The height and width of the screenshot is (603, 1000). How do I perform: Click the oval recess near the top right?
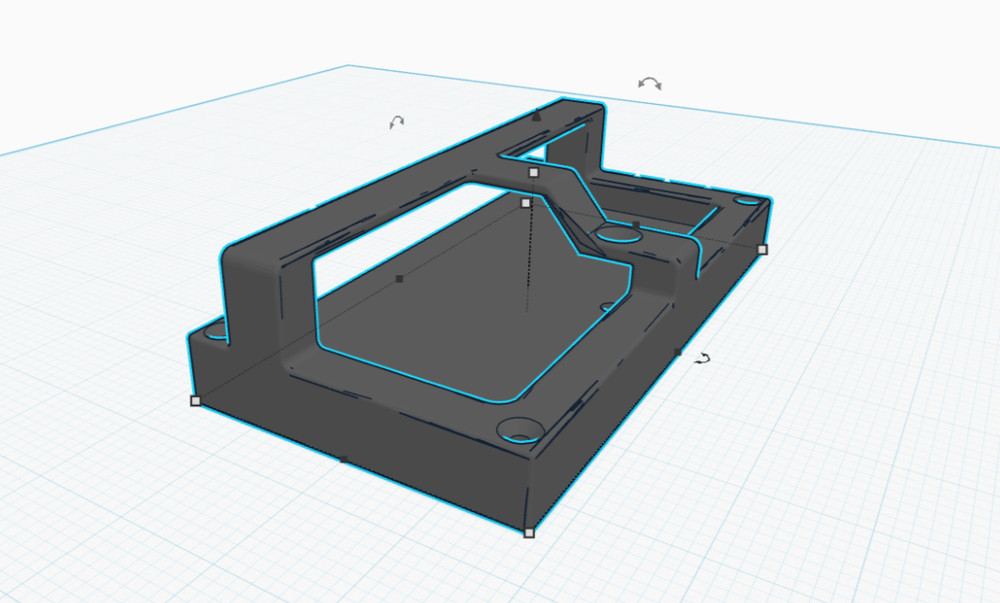(620, 236)
